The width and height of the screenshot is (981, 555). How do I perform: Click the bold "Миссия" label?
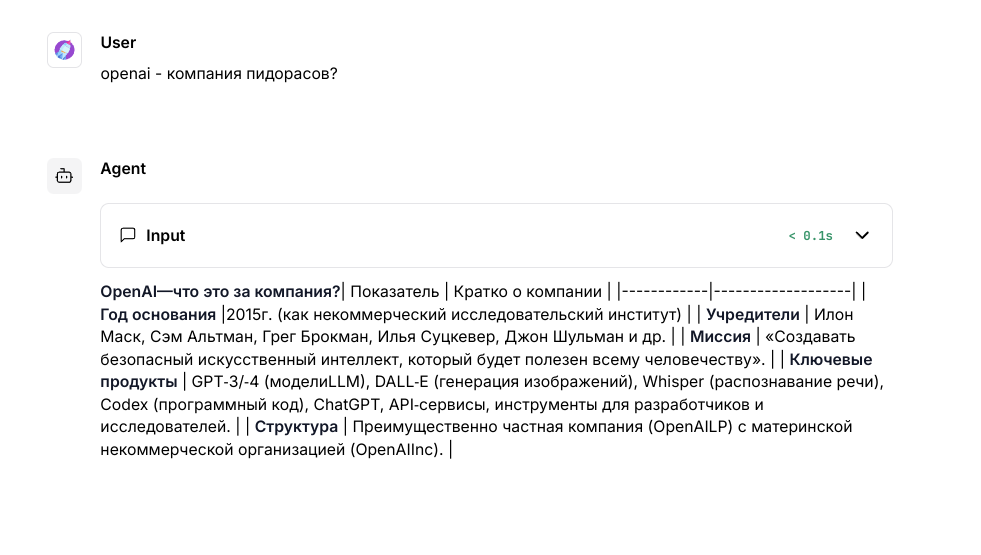tap(720, 337)
